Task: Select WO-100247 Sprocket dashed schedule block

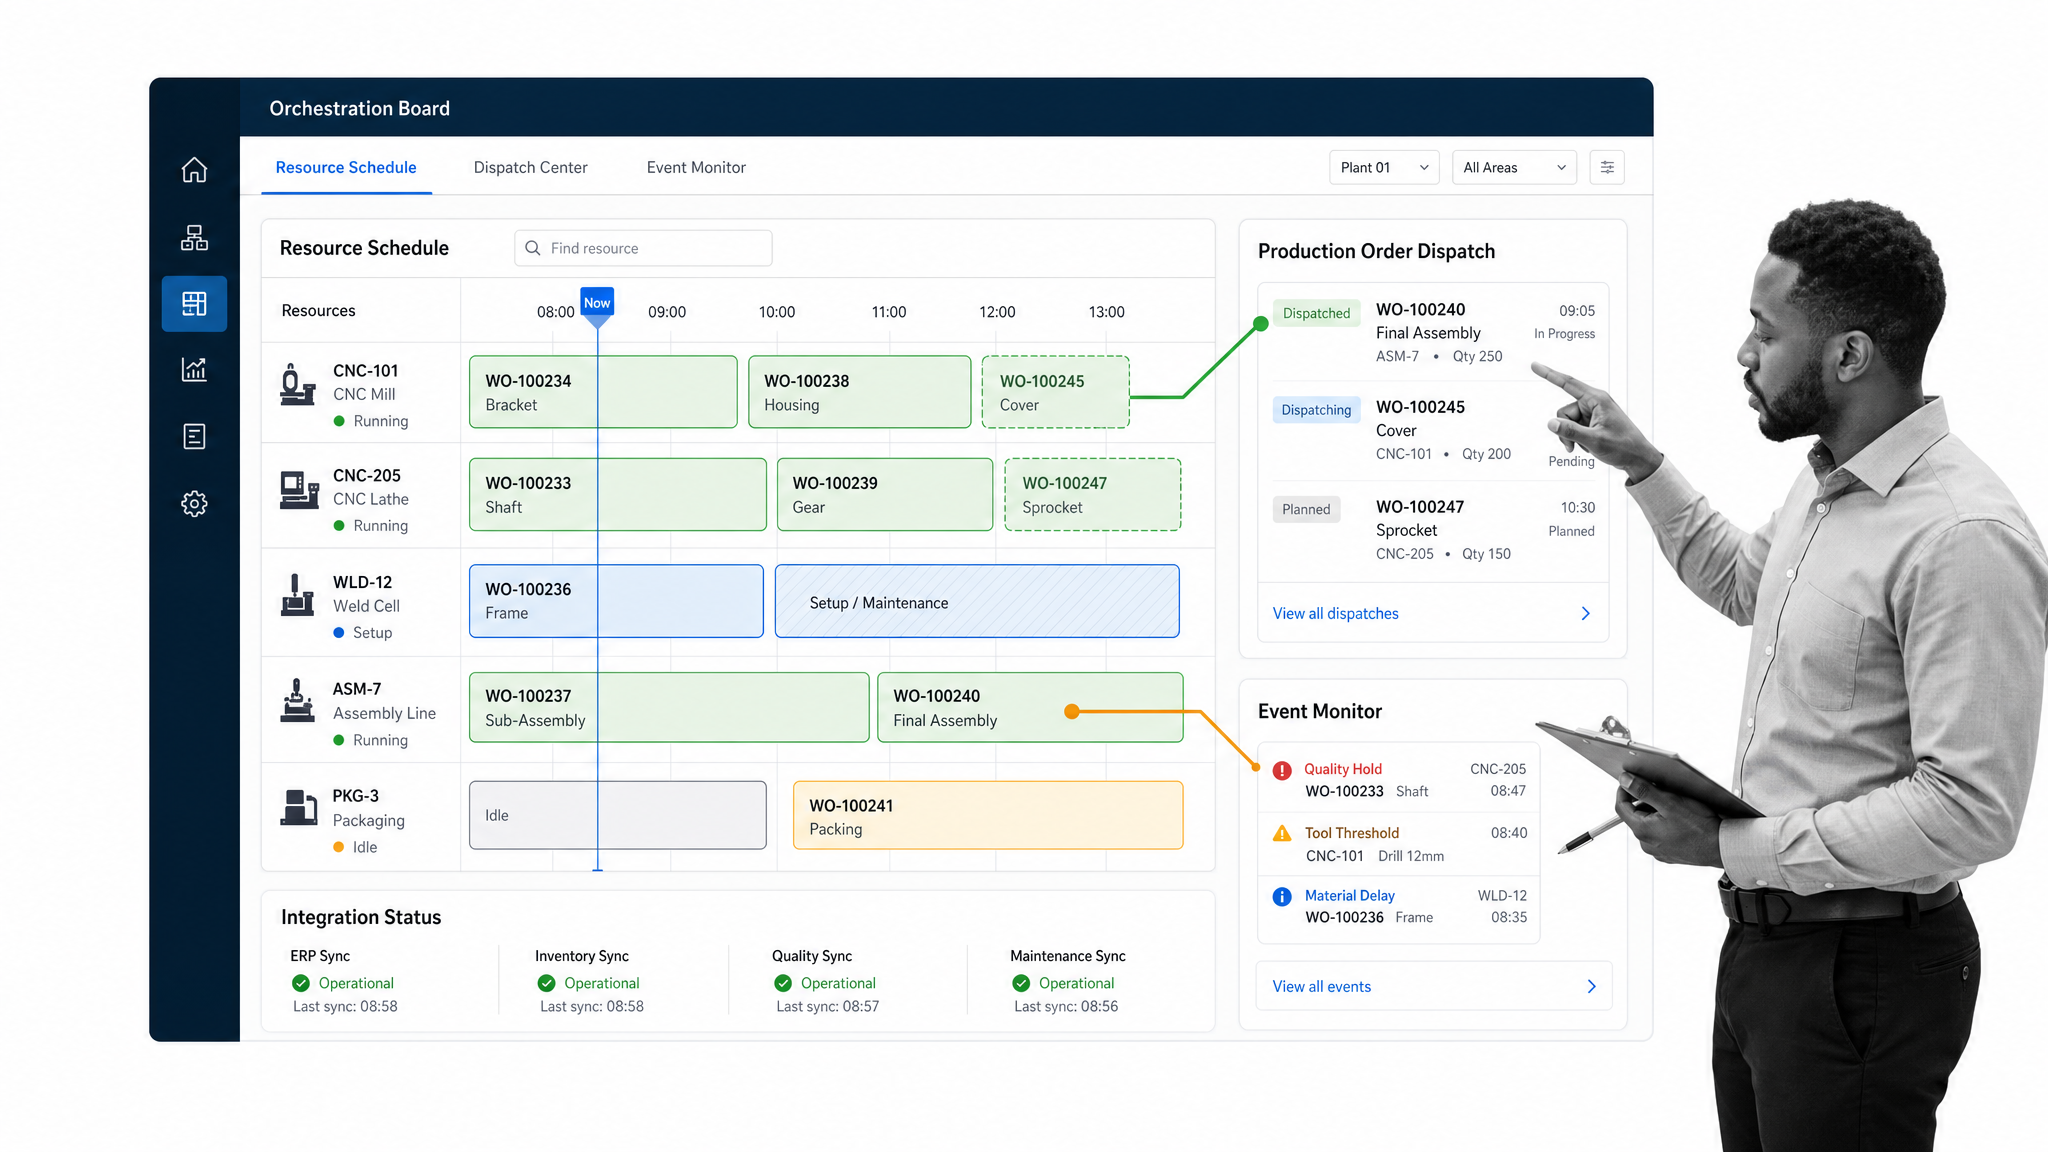Action: (x=1092, y=494)
